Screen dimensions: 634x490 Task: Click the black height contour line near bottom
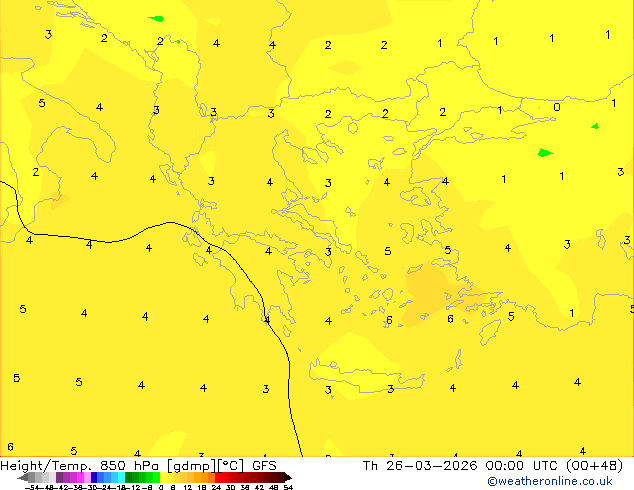[288, 400]
